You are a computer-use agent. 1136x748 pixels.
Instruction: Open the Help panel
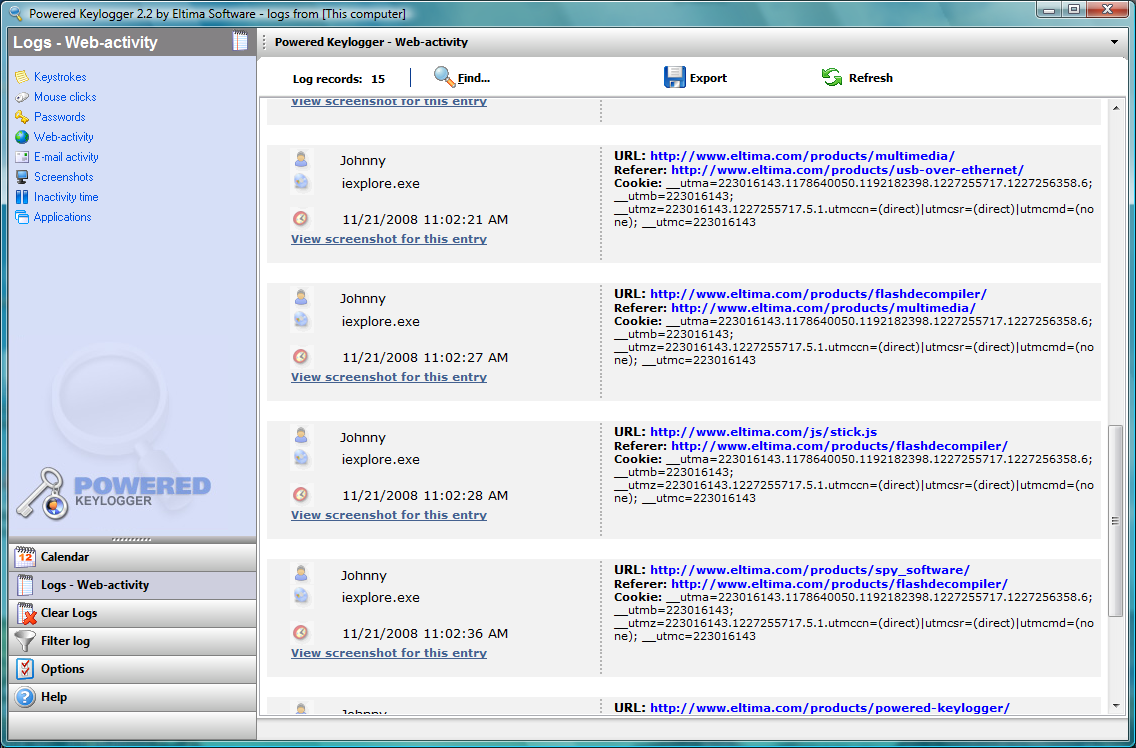(x=133, y=697)
